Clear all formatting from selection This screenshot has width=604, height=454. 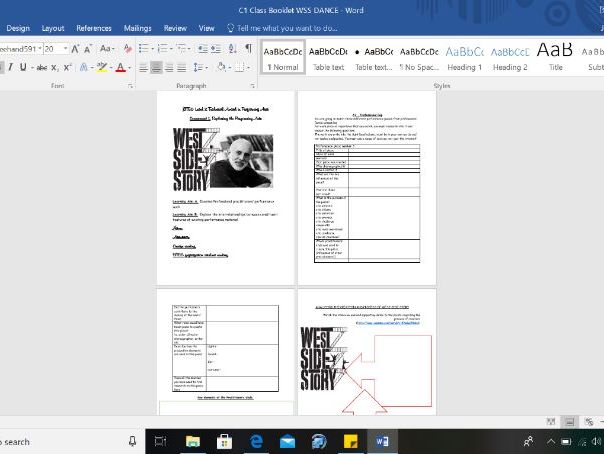pyautogui.click(x=128, y=49)
